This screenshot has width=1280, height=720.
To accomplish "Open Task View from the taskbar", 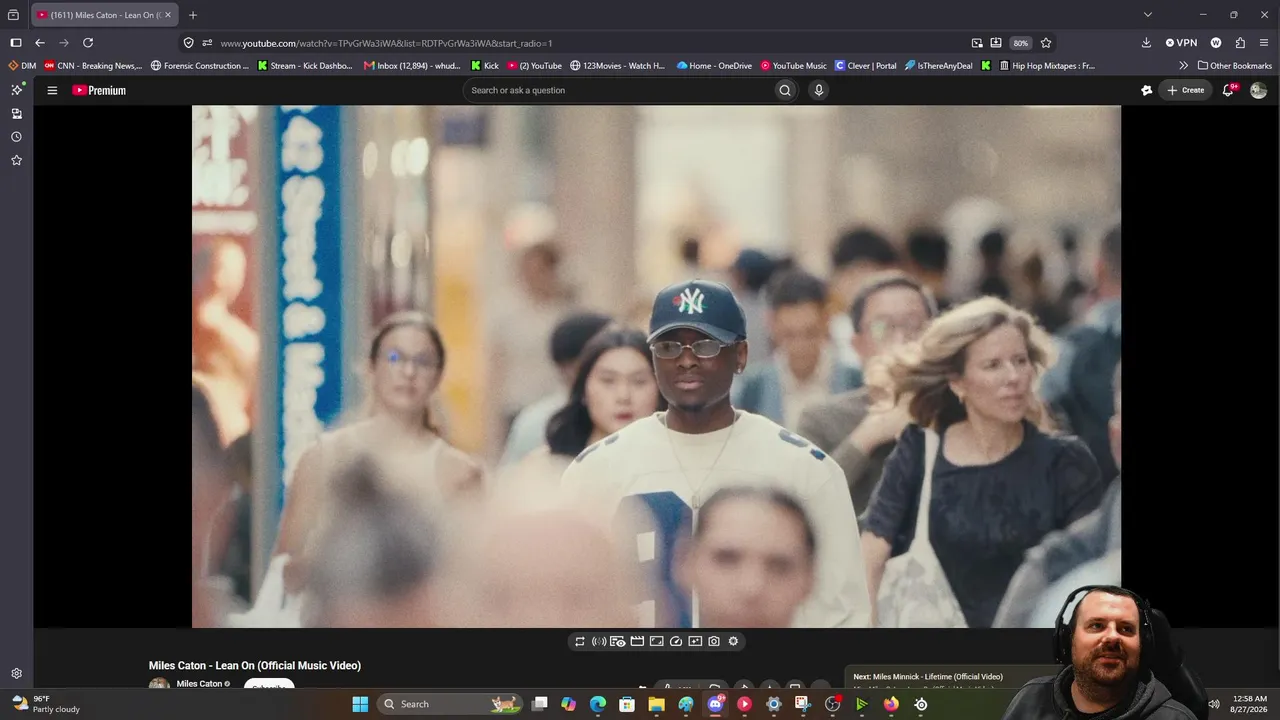I will click(x=540, y=704).
